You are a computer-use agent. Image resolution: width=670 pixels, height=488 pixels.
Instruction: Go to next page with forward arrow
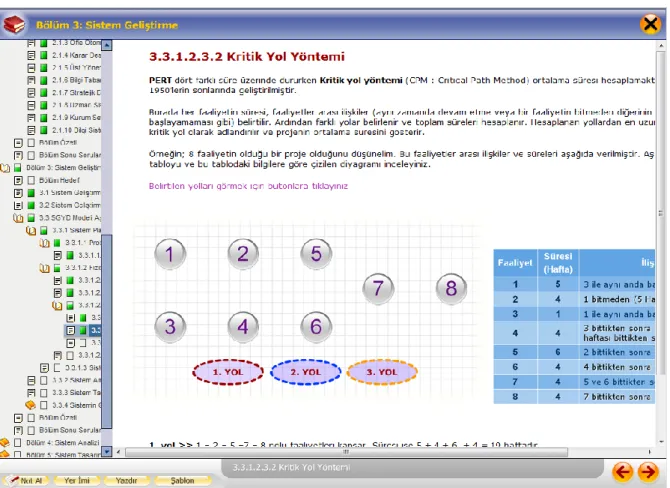coord(648,472)
